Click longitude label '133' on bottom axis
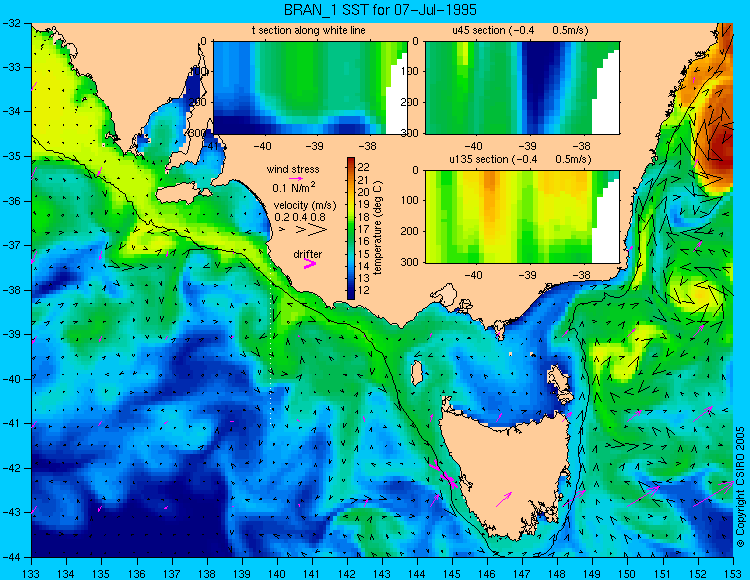 tap(32, 574)
